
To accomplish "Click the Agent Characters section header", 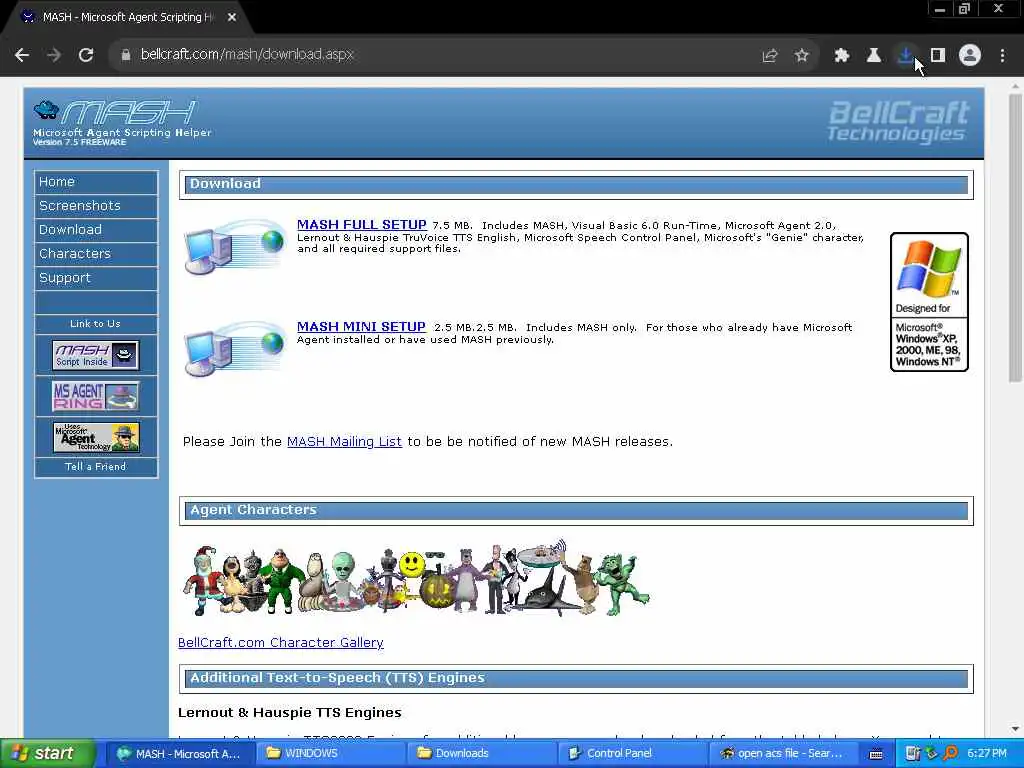I will coord(576,511).
